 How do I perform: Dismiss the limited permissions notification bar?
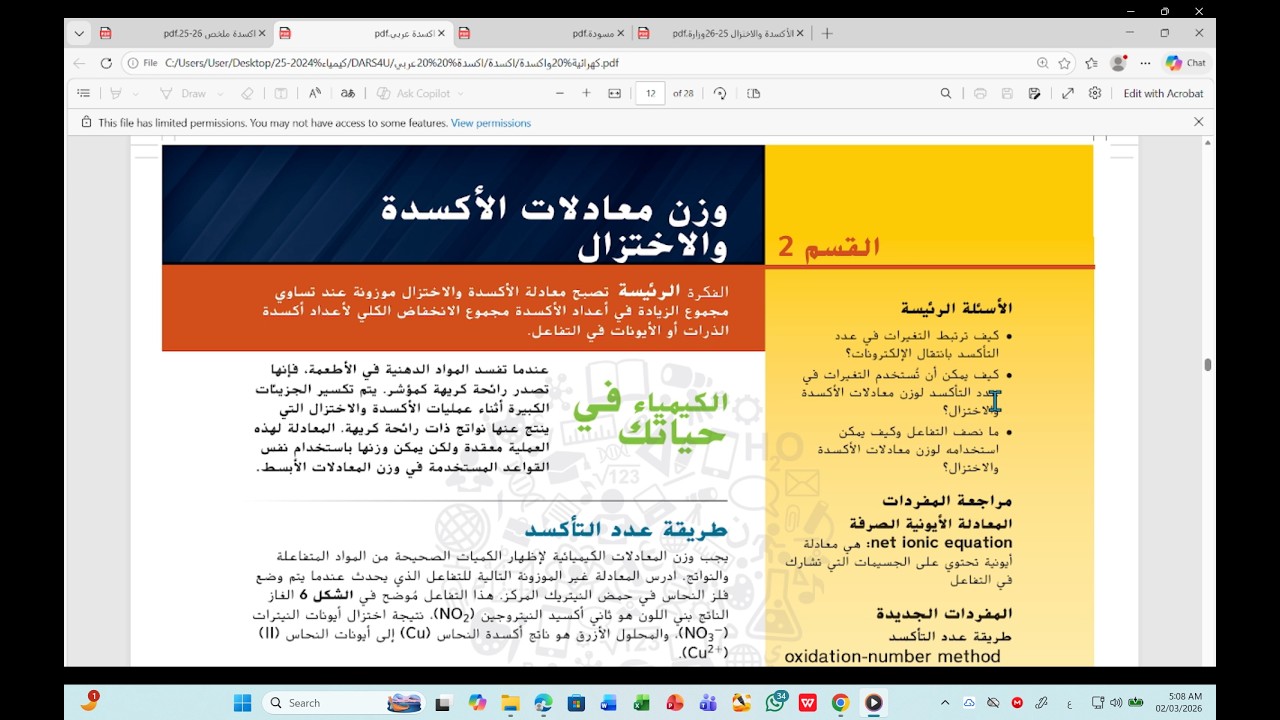[x=1198, y=122]
